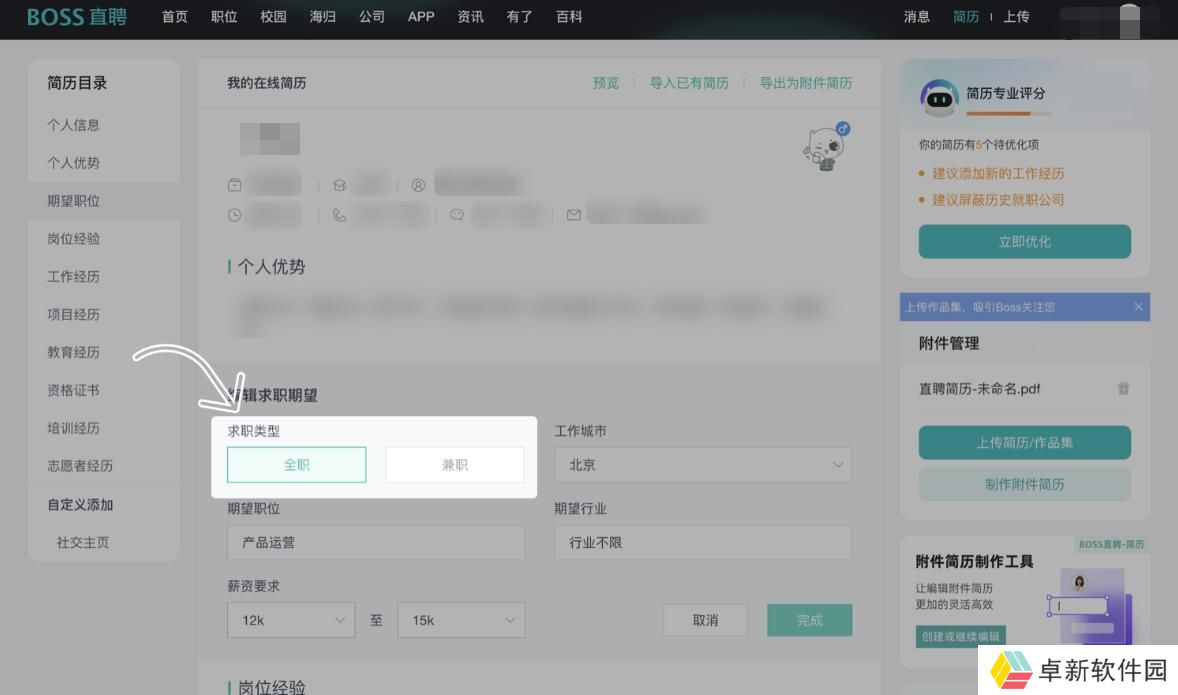Open the 简历 link in header
This screenshot has height=695, width=1178.
click(x=966, y=17)
